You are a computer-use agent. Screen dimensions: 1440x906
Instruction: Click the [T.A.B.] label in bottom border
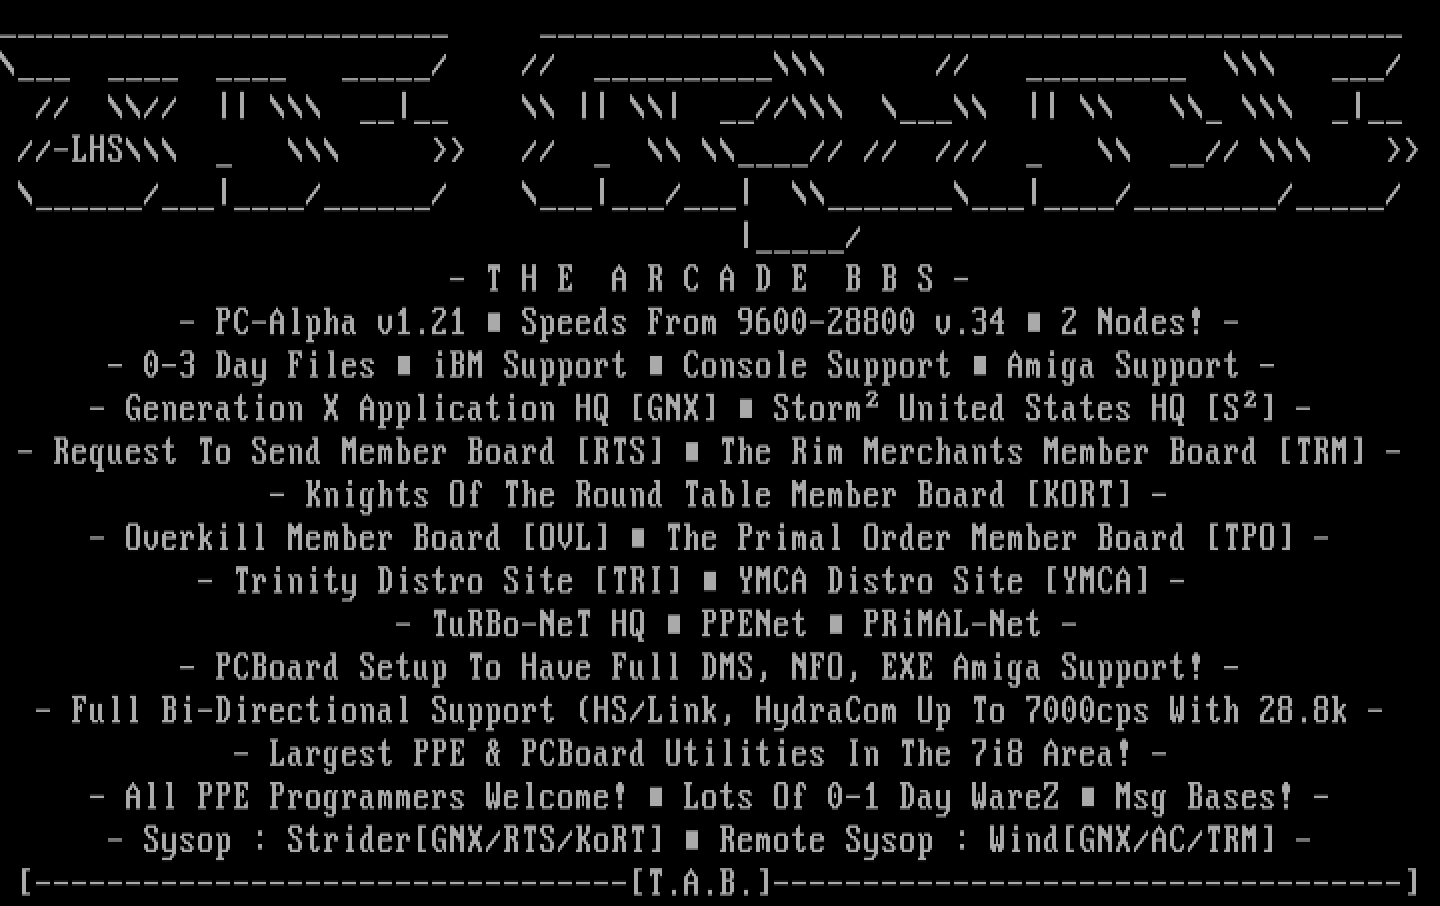click(x=701, y=882)
